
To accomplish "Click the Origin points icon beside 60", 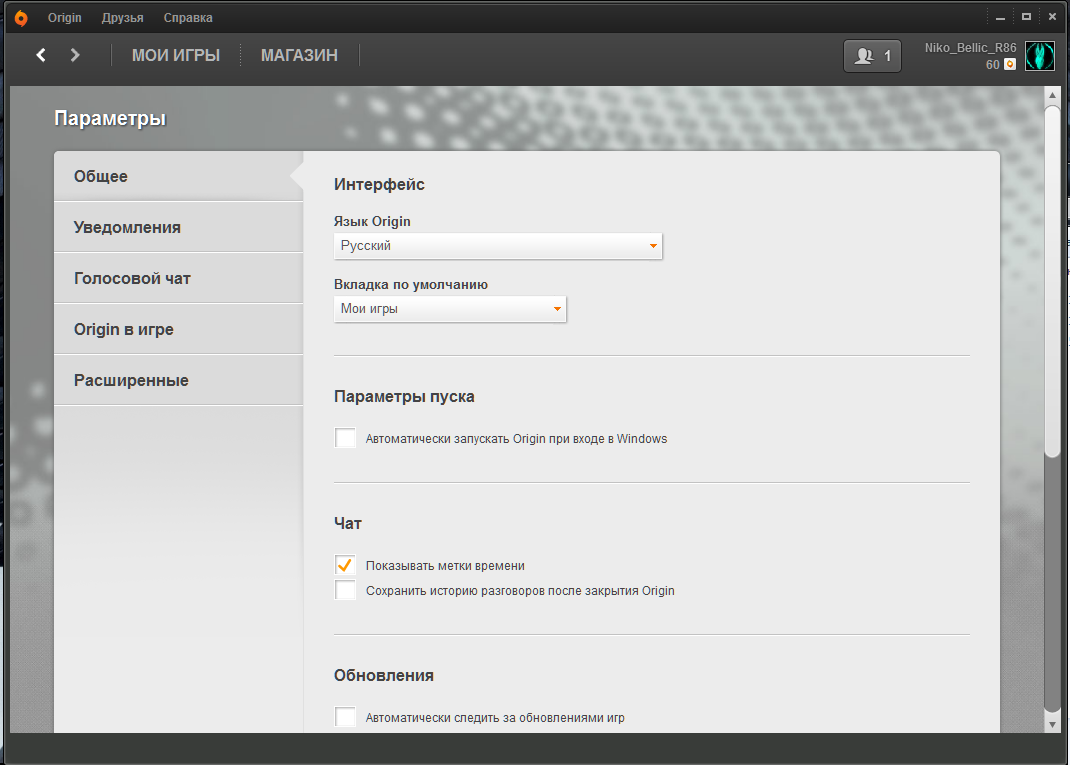I will point(1010,64).
